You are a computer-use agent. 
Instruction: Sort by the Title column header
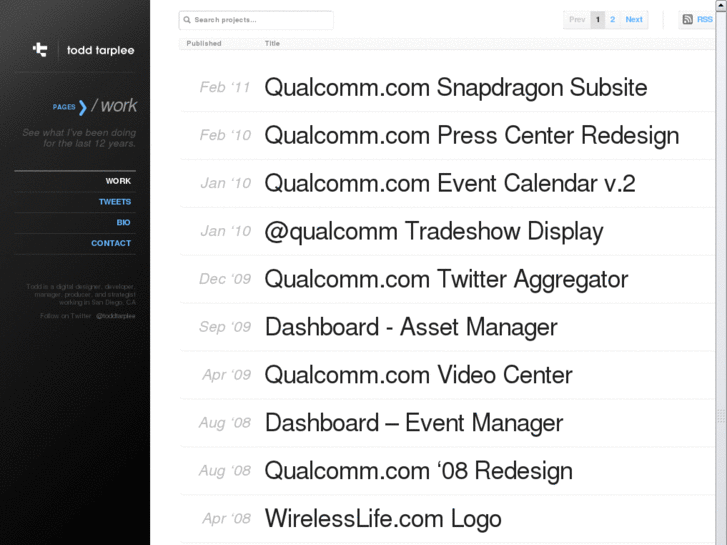tap(272, 43)
